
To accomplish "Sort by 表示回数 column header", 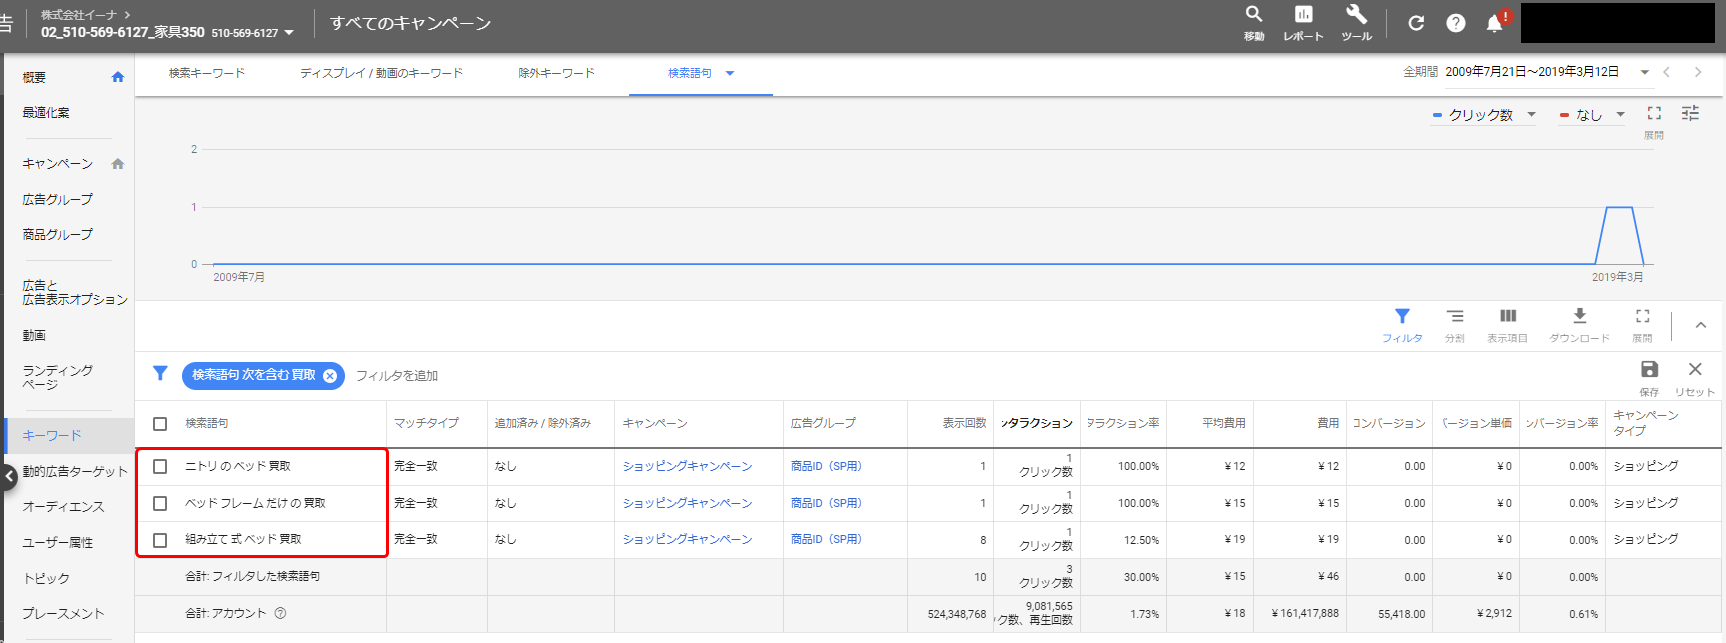I will [964, 423].
